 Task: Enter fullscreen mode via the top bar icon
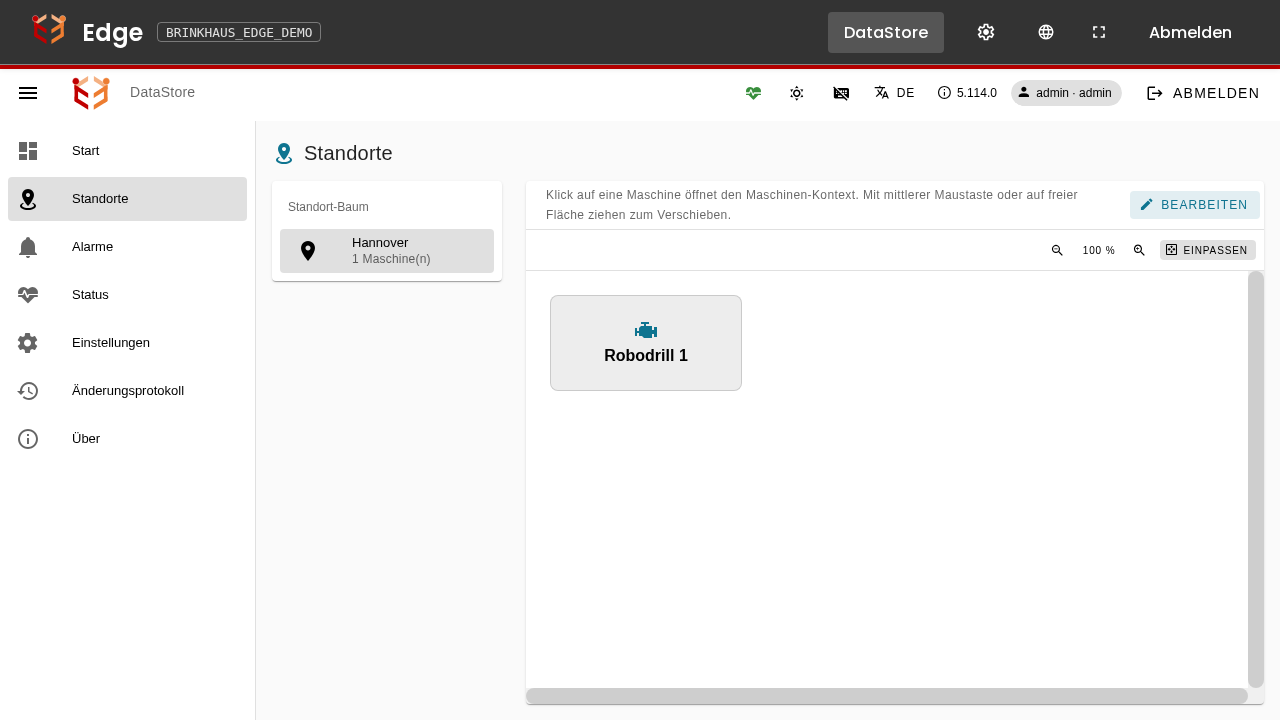1099,32
